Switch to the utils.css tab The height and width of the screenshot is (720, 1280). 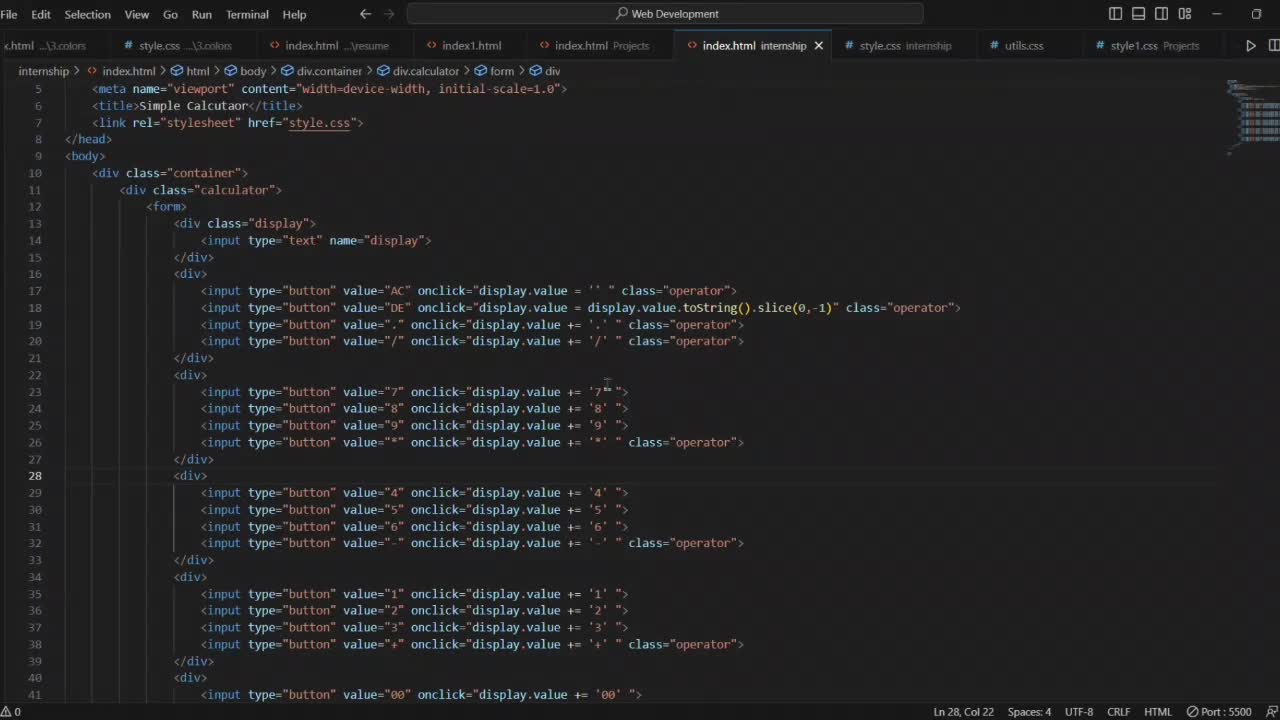pyautogui.click(x=1023, y=46)
